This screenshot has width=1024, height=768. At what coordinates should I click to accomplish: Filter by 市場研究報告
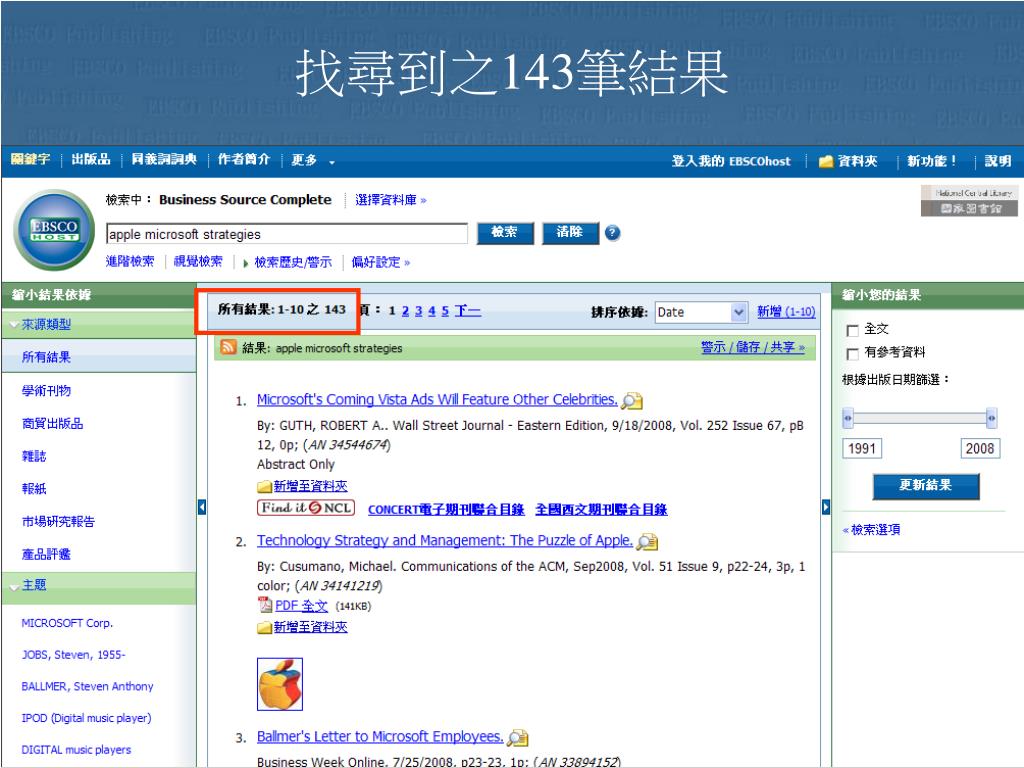click(58, 521)
